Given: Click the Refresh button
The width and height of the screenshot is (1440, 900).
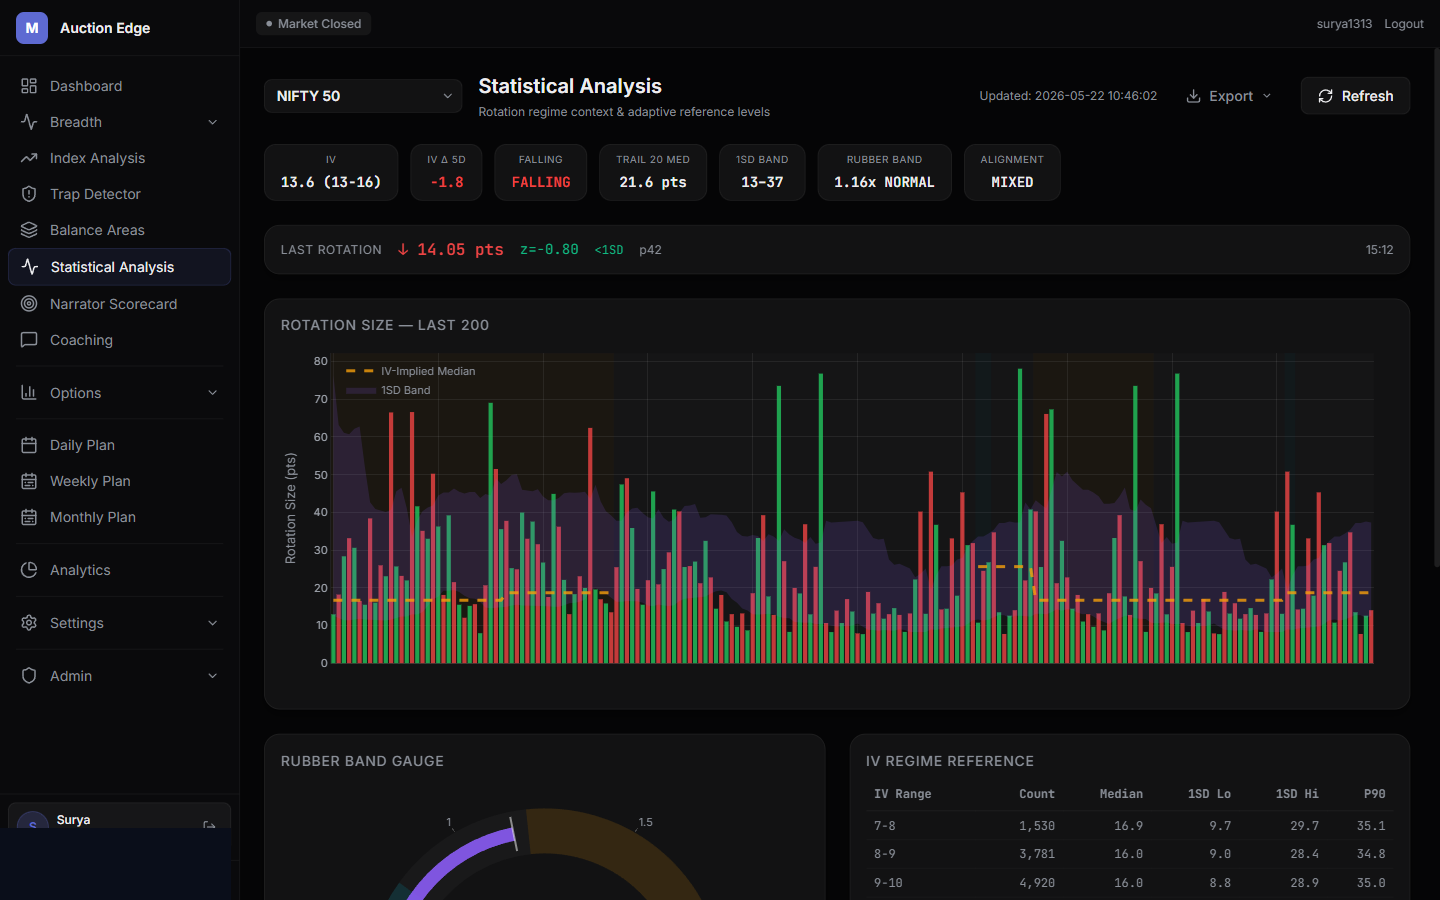Looking at the screenshot, I should 1355,96.
